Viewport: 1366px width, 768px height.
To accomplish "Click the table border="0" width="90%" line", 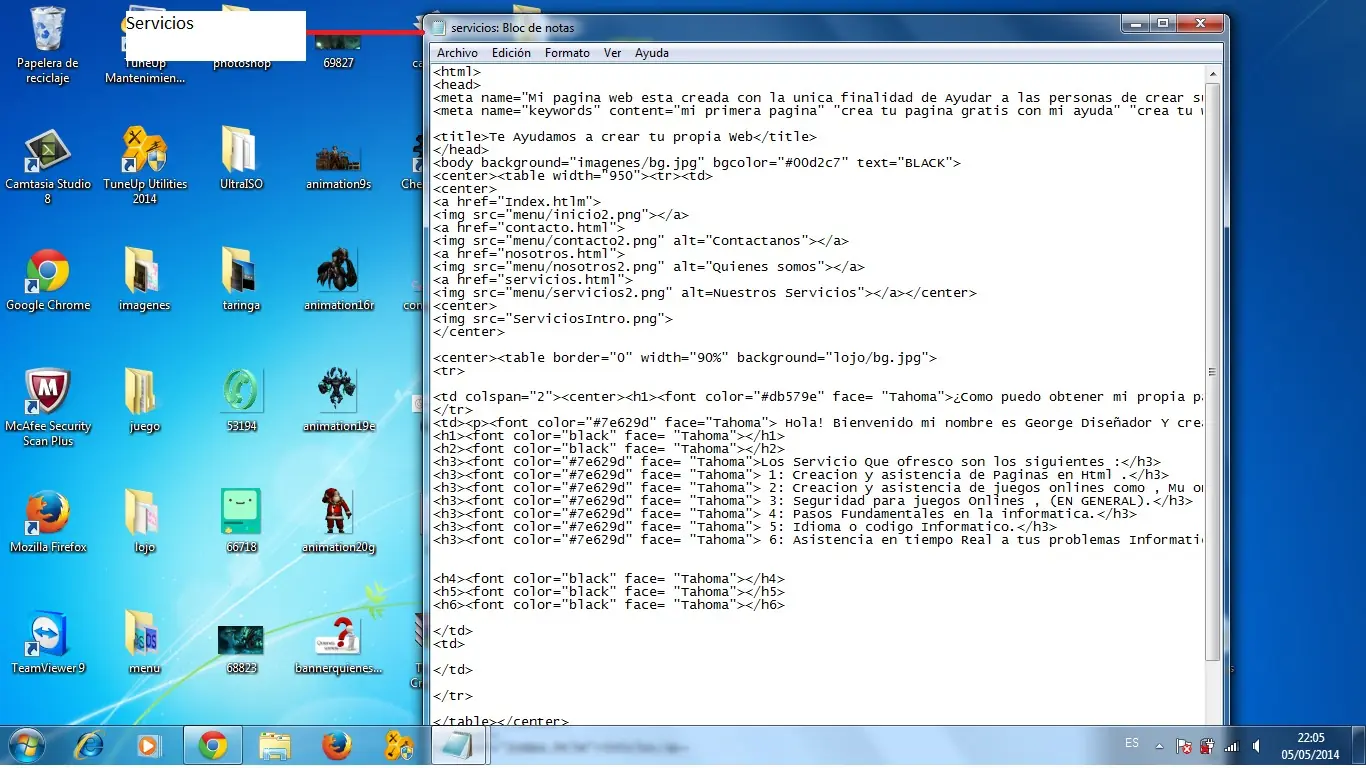I will pos(685,358).
